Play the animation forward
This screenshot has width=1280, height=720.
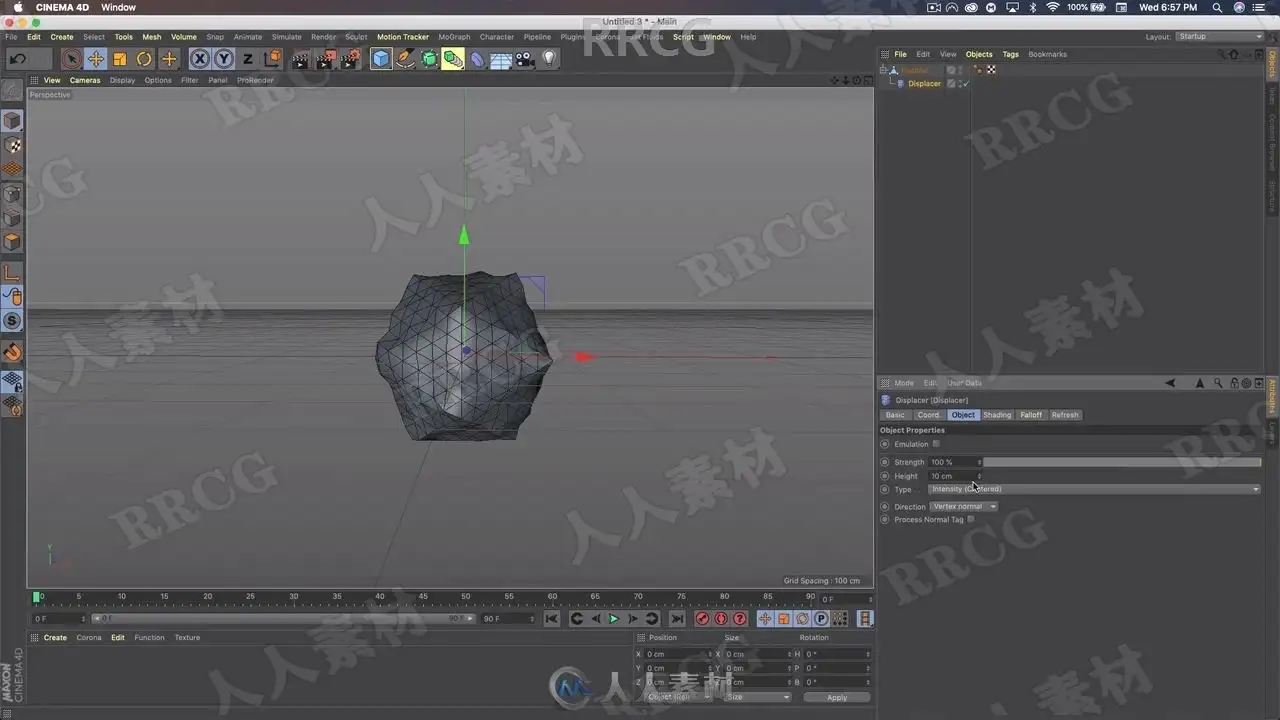click(614, 619)
